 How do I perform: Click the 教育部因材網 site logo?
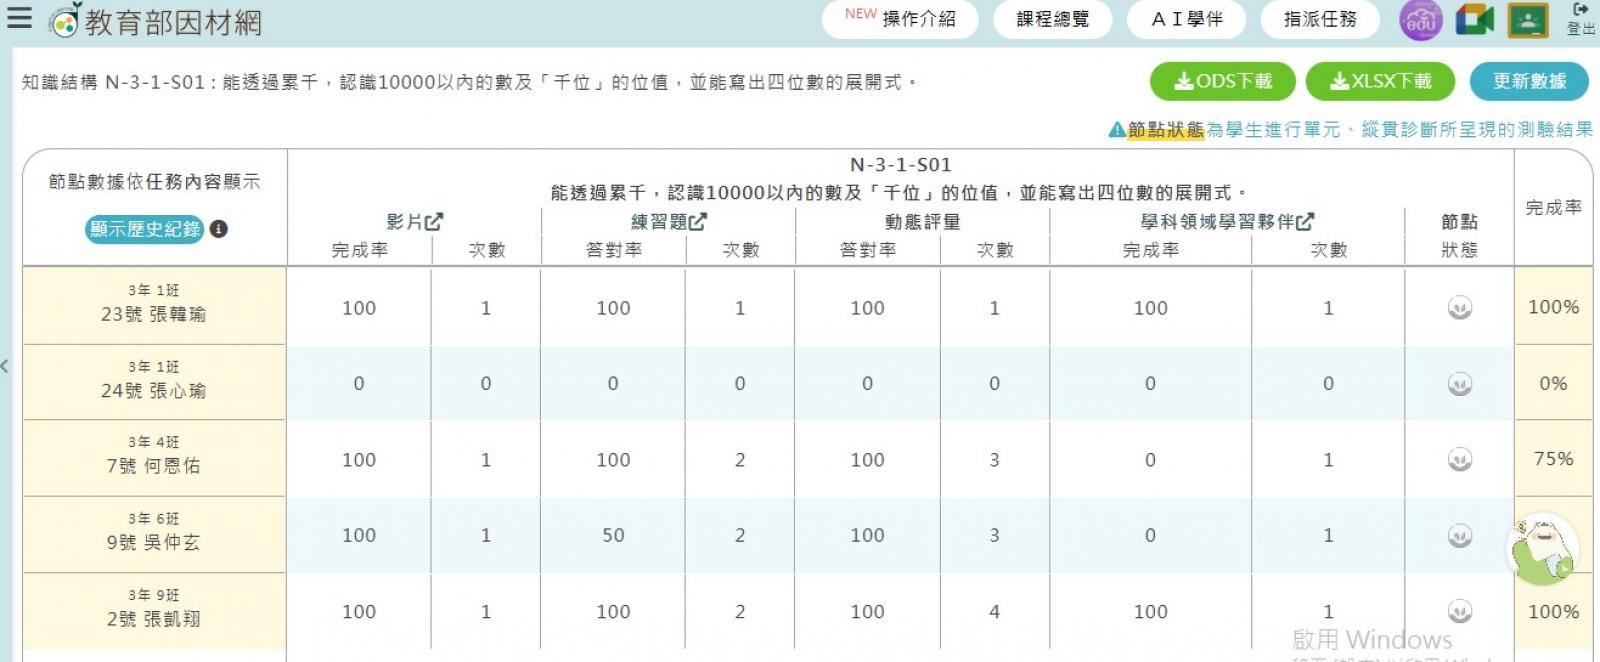156,21
